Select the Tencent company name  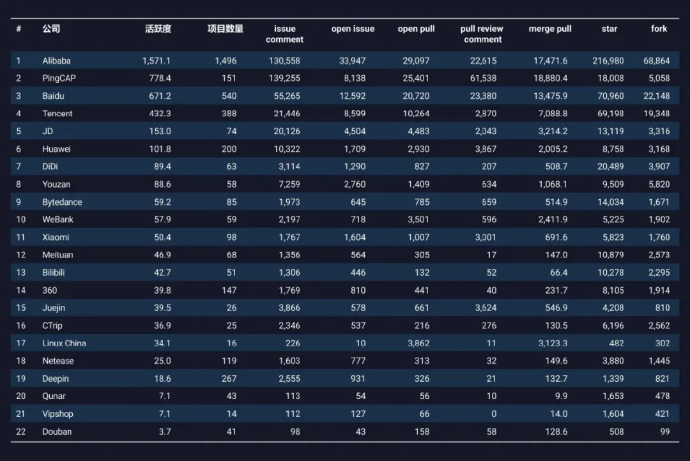57,113
